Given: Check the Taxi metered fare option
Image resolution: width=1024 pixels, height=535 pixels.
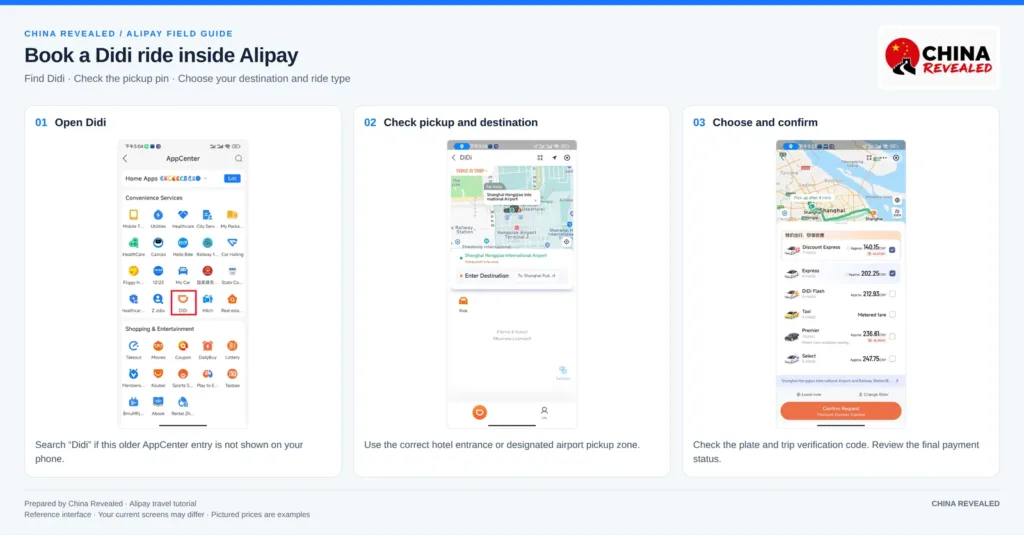Looking at the screenshot, I should (x=892, y=315).
